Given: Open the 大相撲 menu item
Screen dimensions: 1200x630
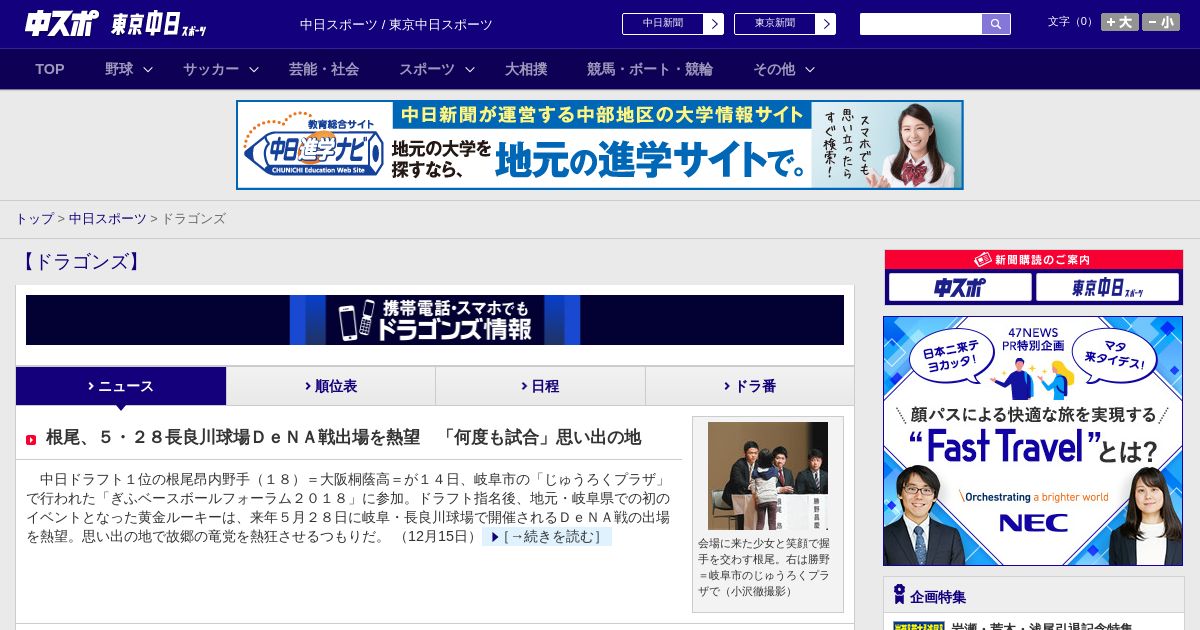Looking at the screenshot, I should pyautogui.click(x=526, y=69).
